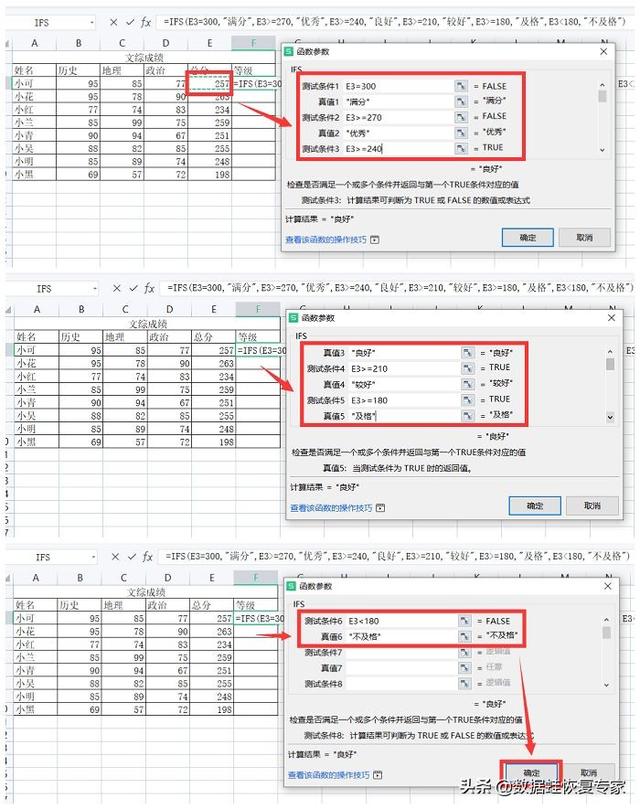Viewport: 640px width, 809px height.
Task: Click fx insert-function icon above the 测试条件6 dialog
Action: pyautogui.click(x=148, y=557)
